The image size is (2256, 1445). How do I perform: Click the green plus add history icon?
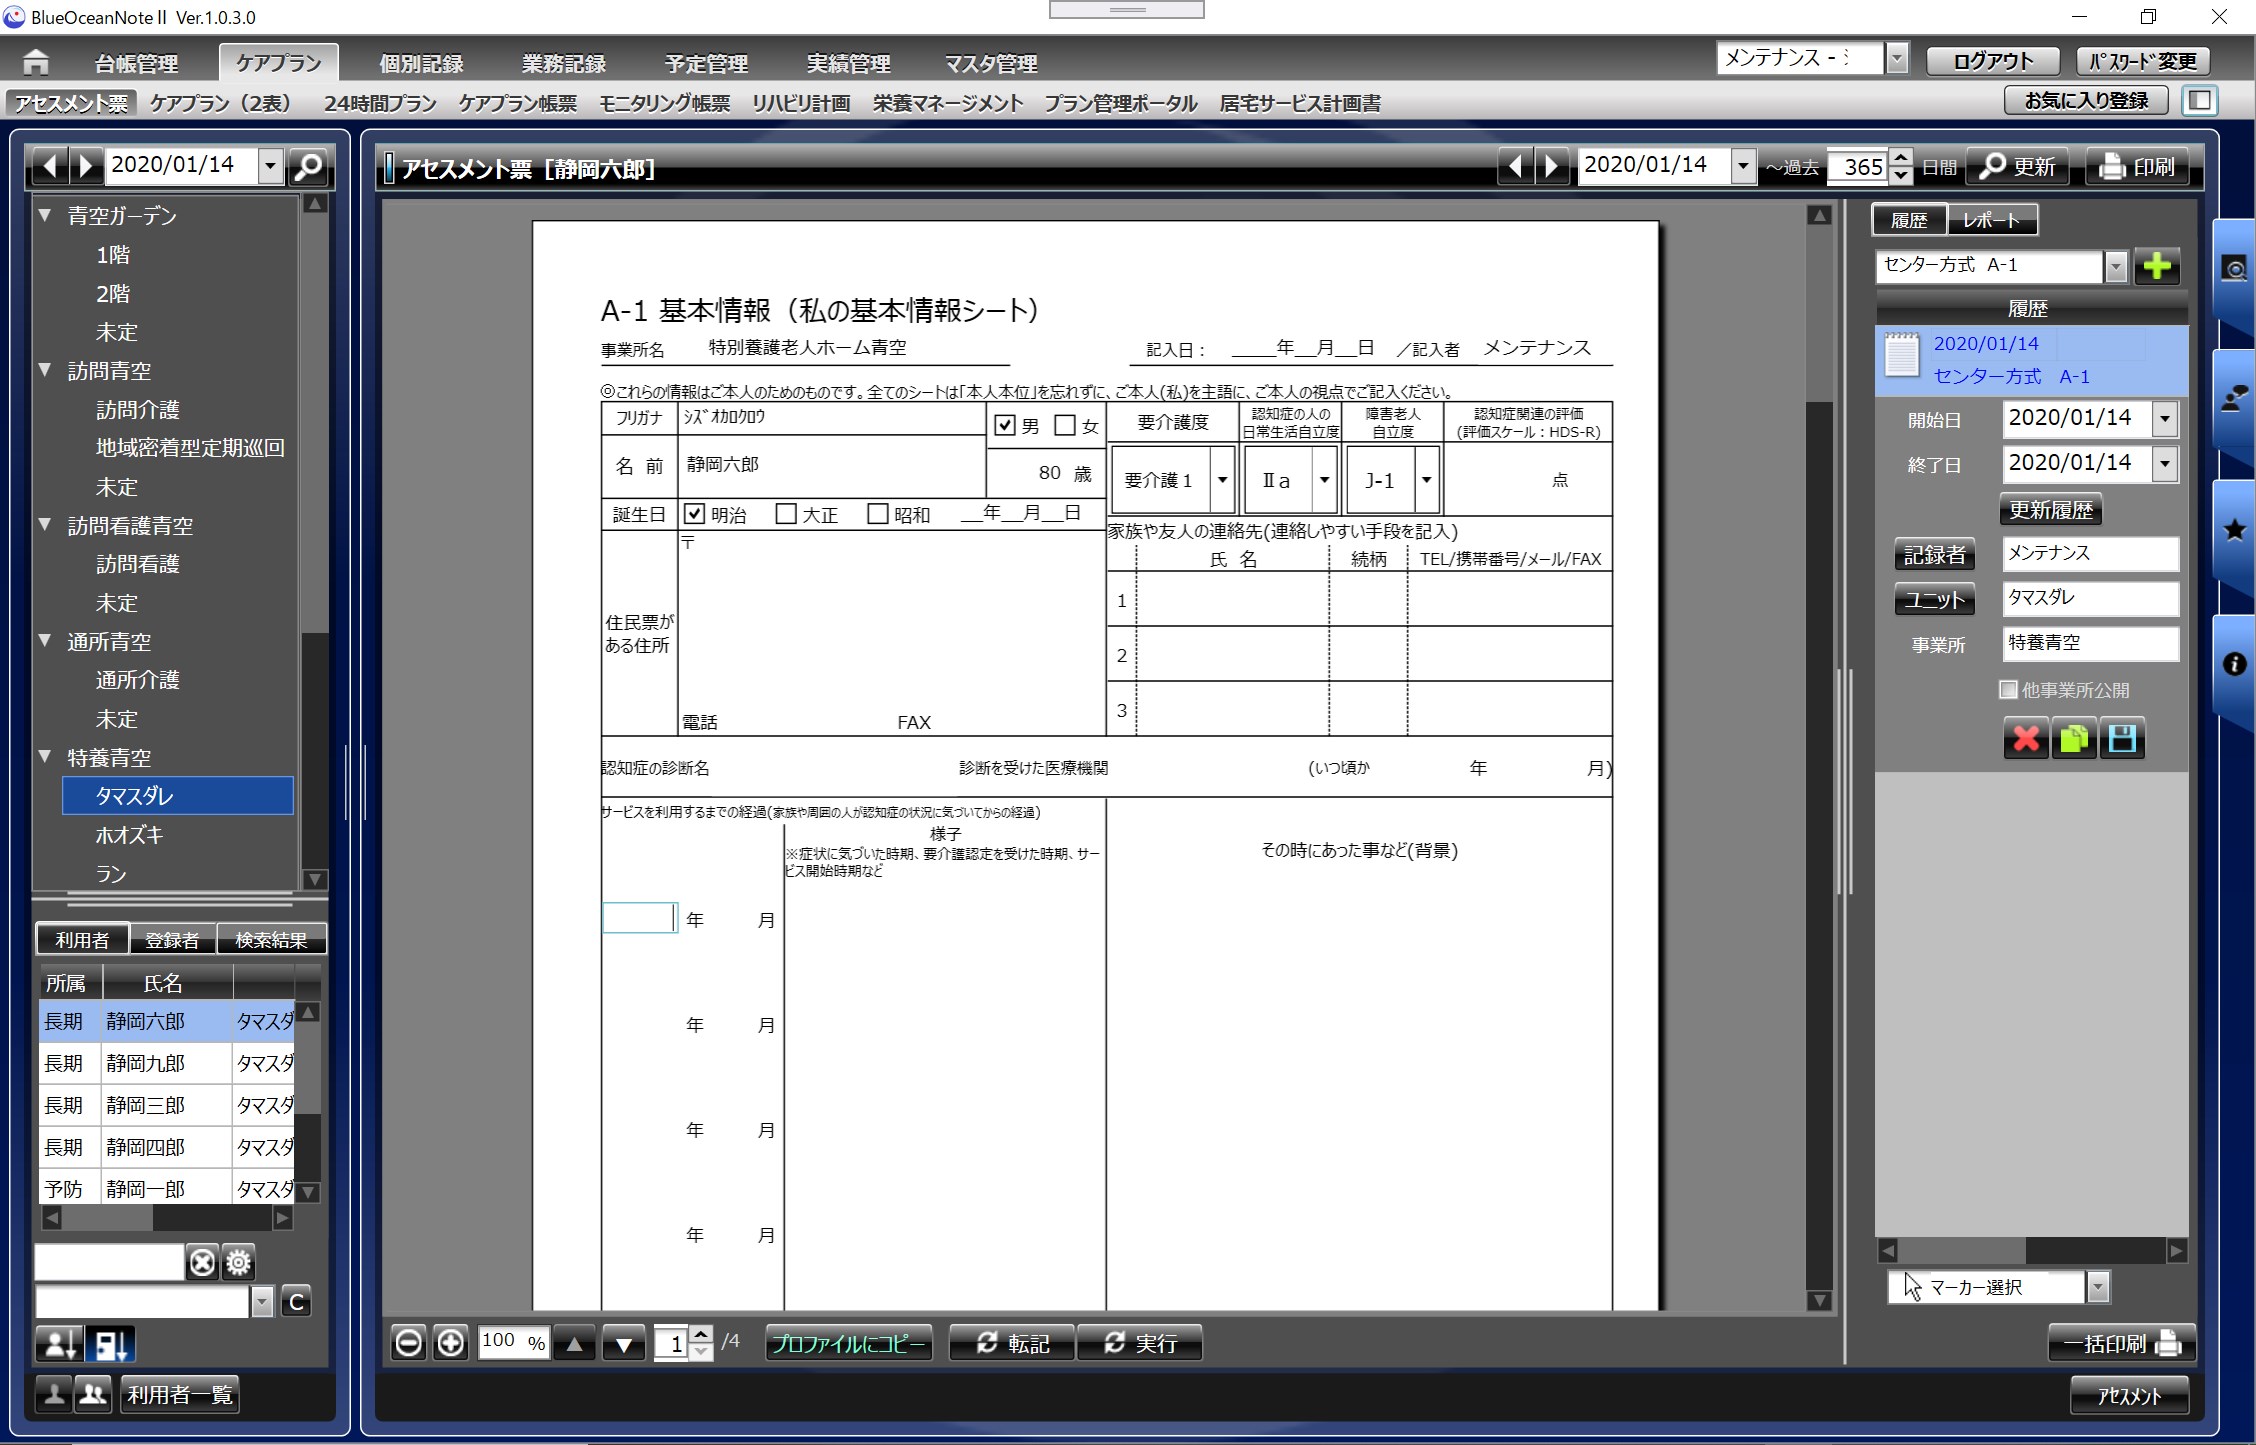coord(2157,266)
